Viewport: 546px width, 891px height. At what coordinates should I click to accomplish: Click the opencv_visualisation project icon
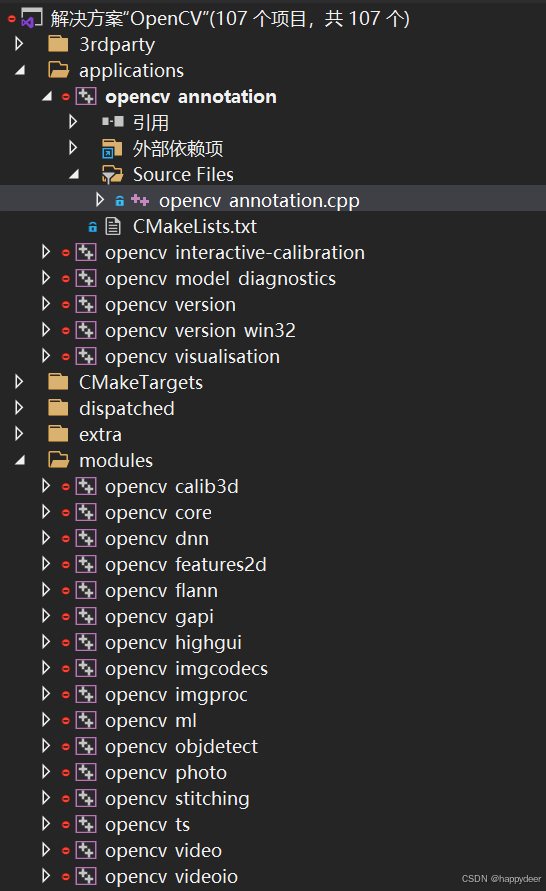pos(86,356)
